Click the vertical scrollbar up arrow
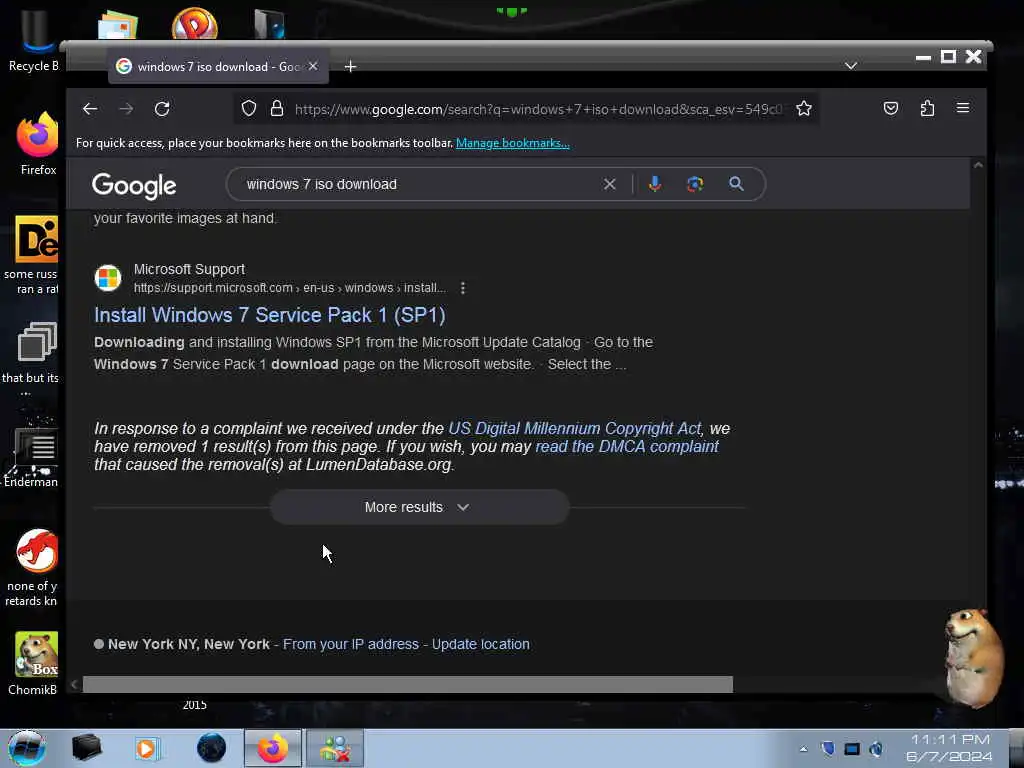Image resolution: width=1024 pixels, height=768 pixels. point(978,165)
